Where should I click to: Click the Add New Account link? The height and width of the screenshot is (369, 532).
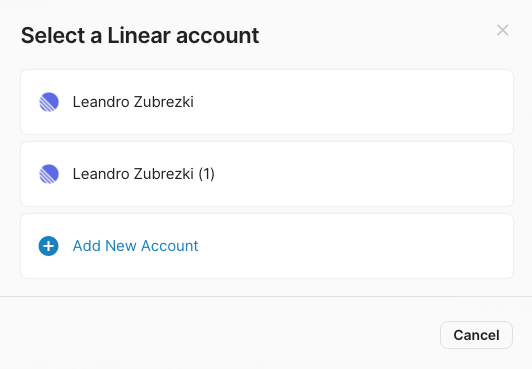[x=135, y=246]
